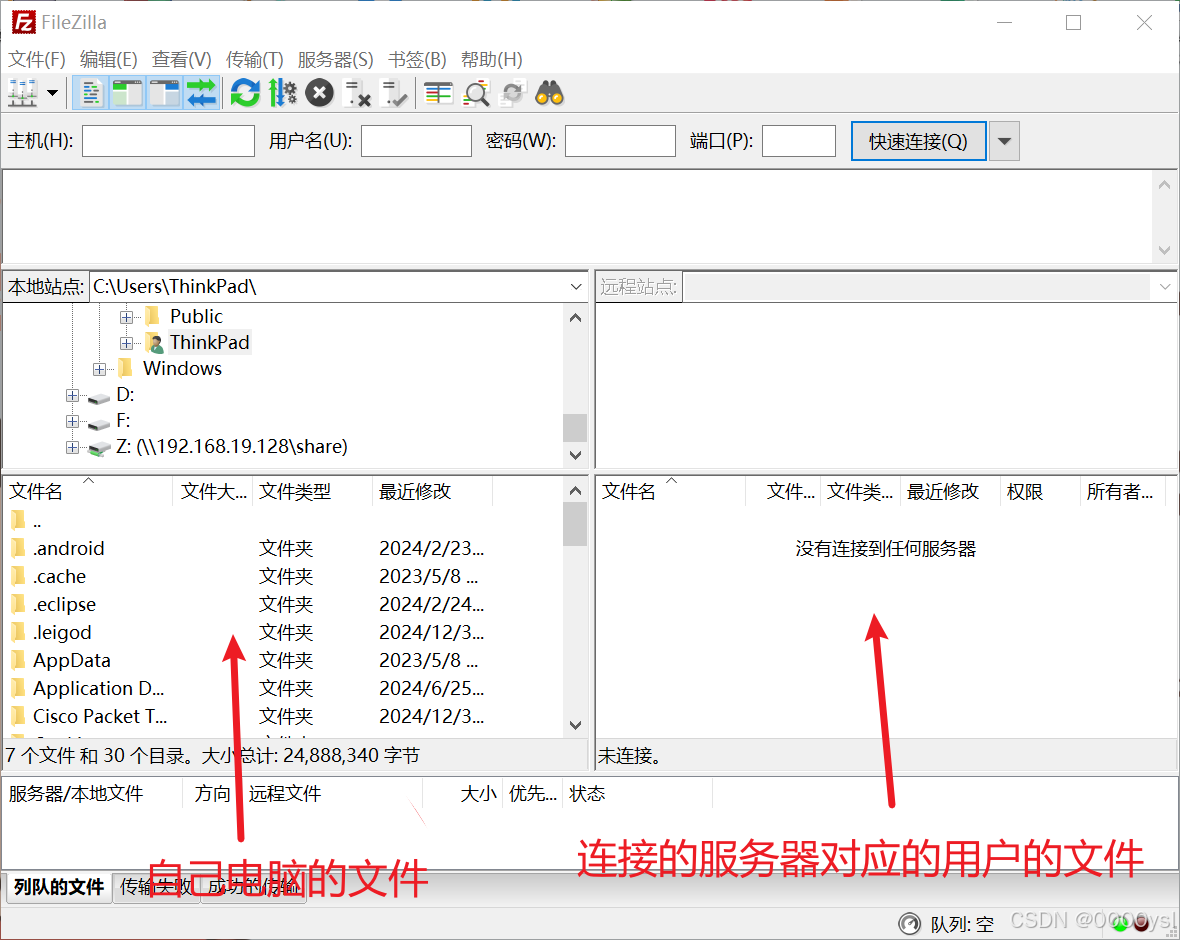Toggle the message log display
Viewport: 1180px width, 940px height.
[x=91, y=93]
